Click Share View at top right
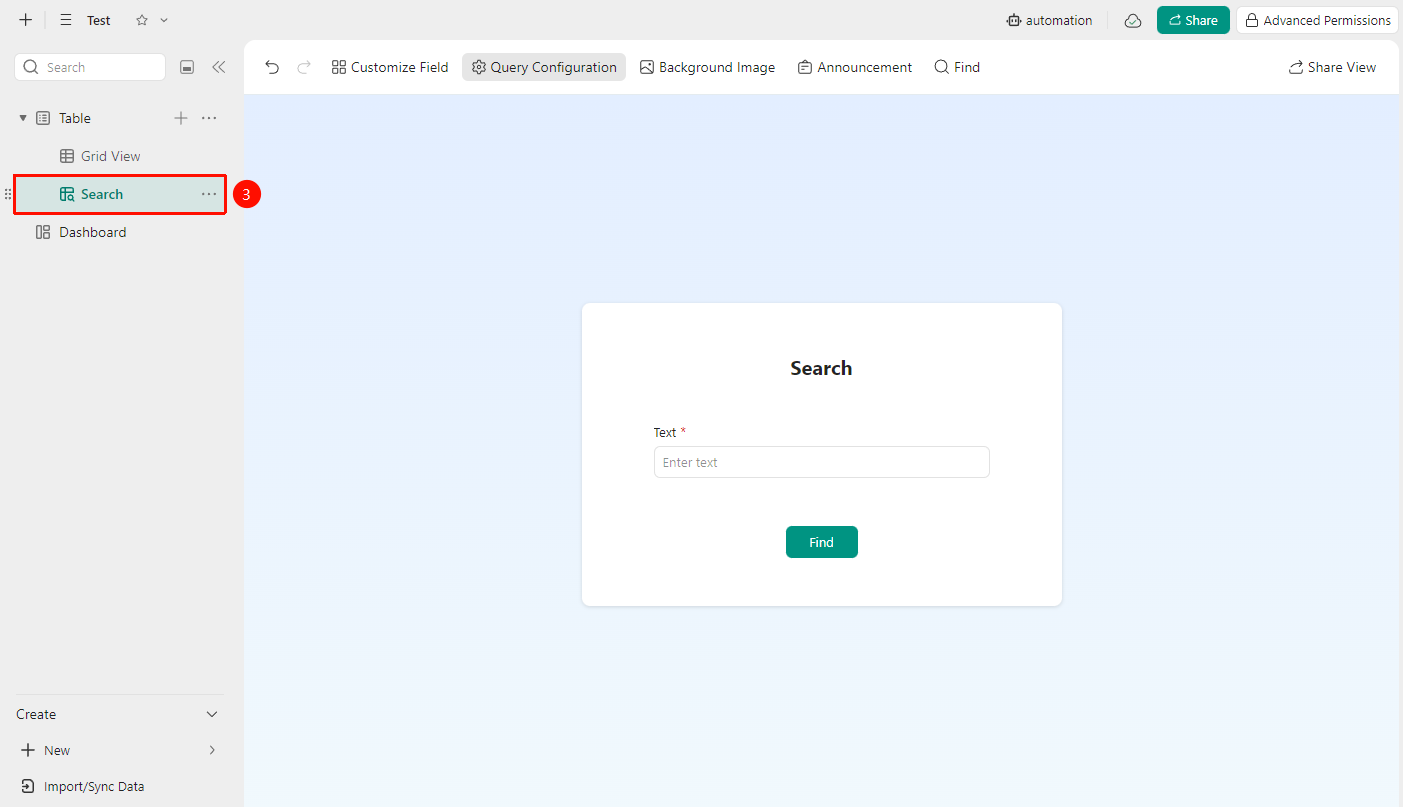Image resolution: width=1403 pixels, height=807 pixels. point(1332,67)
